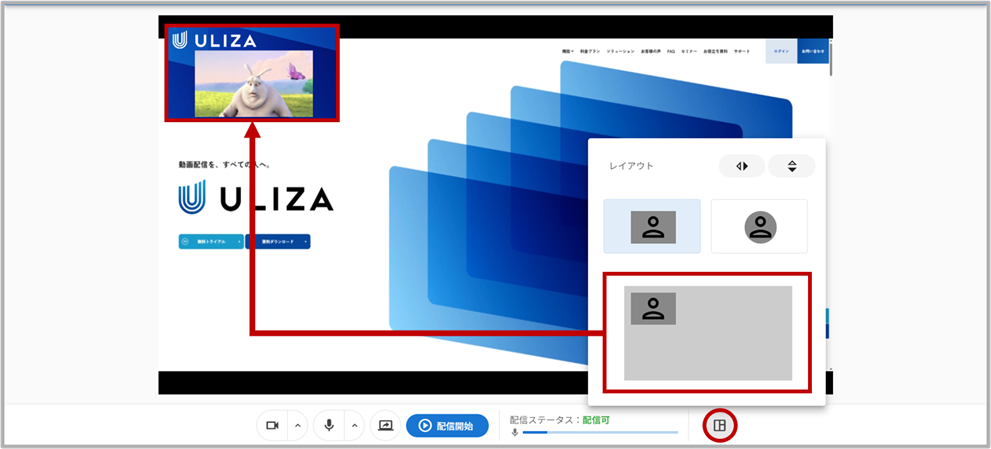This screenshot has height=449, width=991.
Task: Expand the camera options chevron
Action: (298, 426)
